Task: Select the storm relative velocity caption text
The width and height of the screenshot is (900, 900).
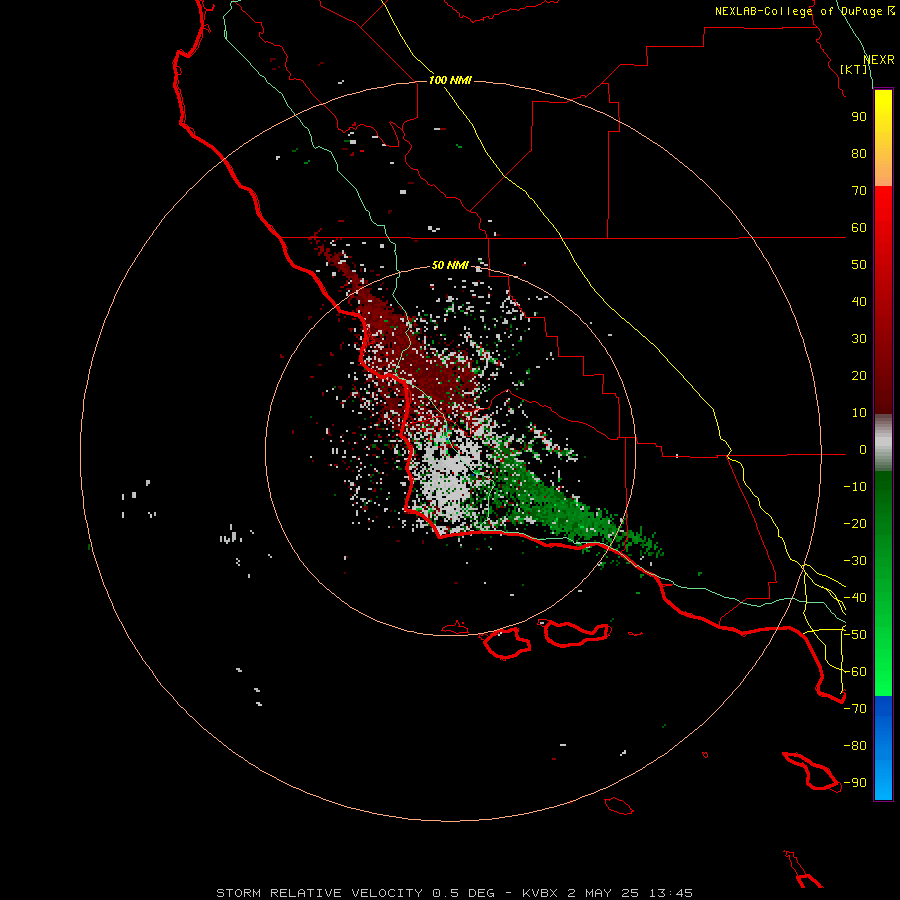Action: pyautogui.click(x=454, y=893)
